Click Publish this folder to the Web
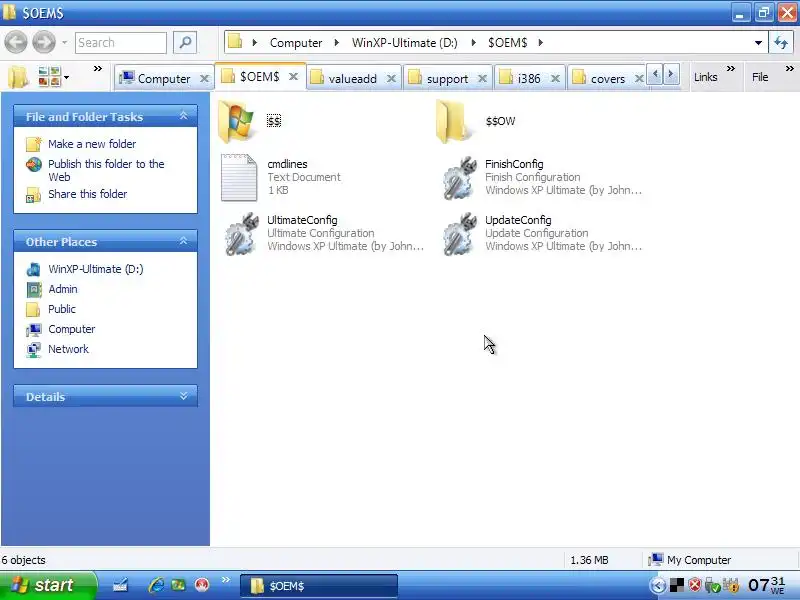The width and height of the screenshot is (800, 600). (106, 170)
